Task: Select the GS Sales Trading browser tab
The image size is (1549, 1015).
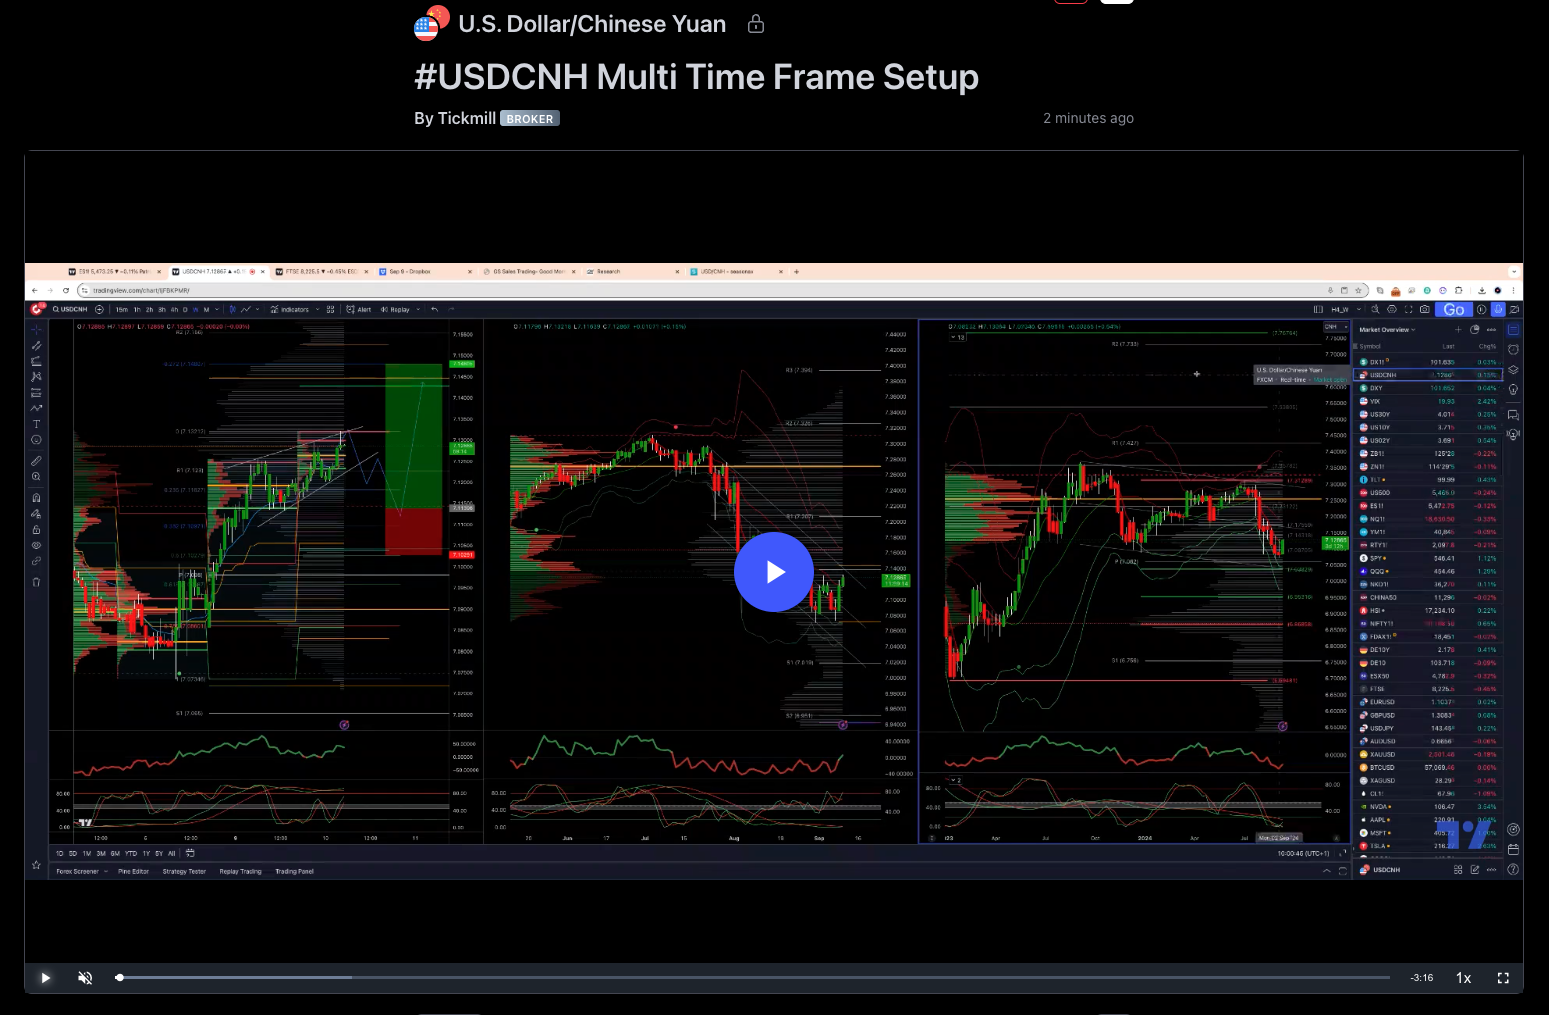Action: [529, 271]
